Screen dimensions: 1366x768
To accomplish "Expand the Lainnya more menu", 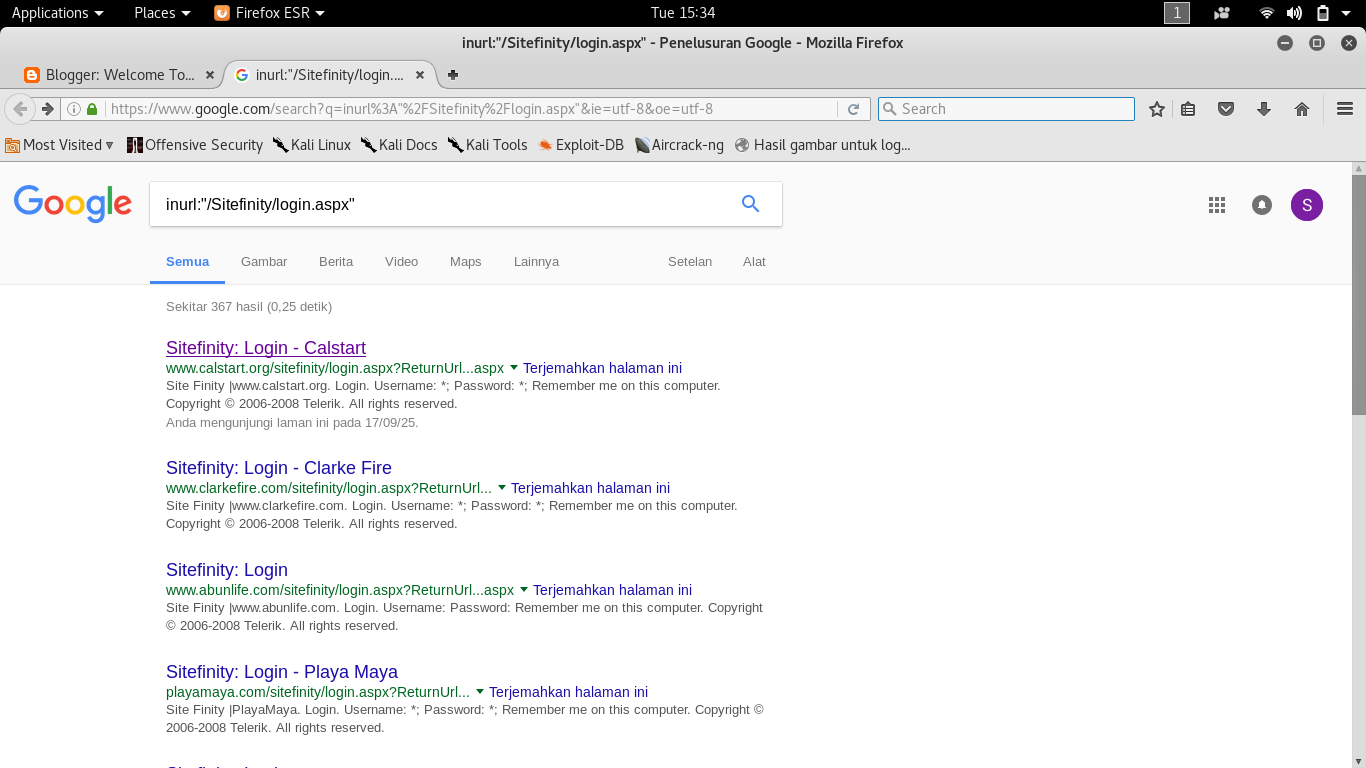I will (x=536, y=261).
